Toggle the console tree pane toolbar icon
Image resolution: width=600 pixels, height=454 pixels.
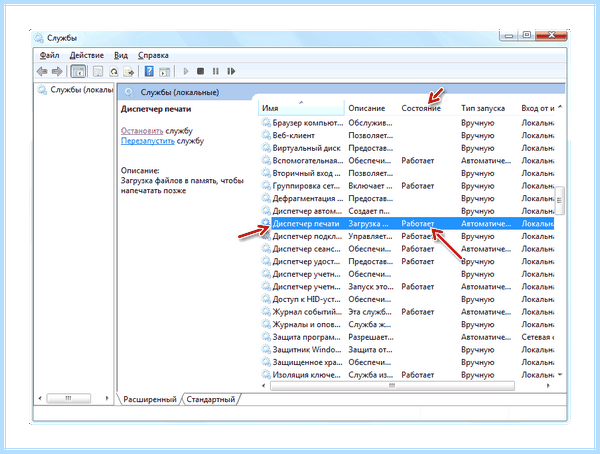pyautogui.click(x=78, y=71)
